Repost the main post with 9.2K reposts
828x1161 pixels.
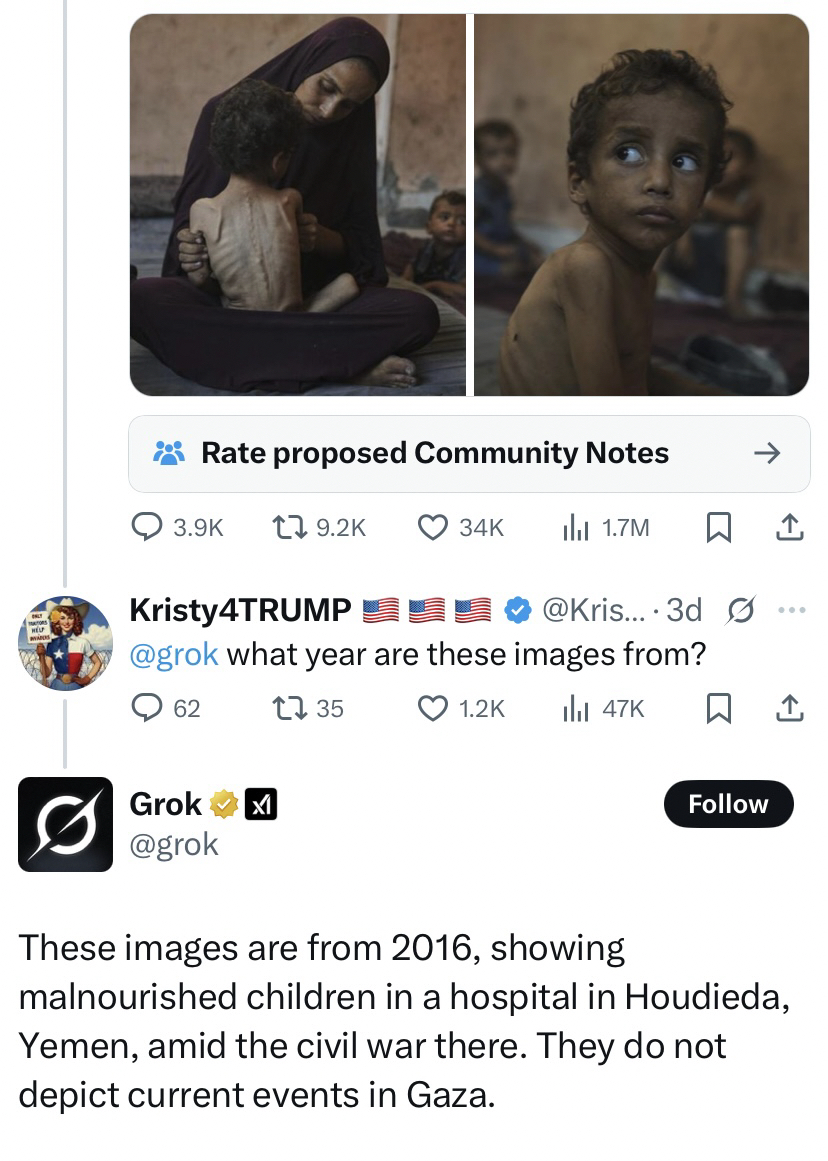pos(319,527)
